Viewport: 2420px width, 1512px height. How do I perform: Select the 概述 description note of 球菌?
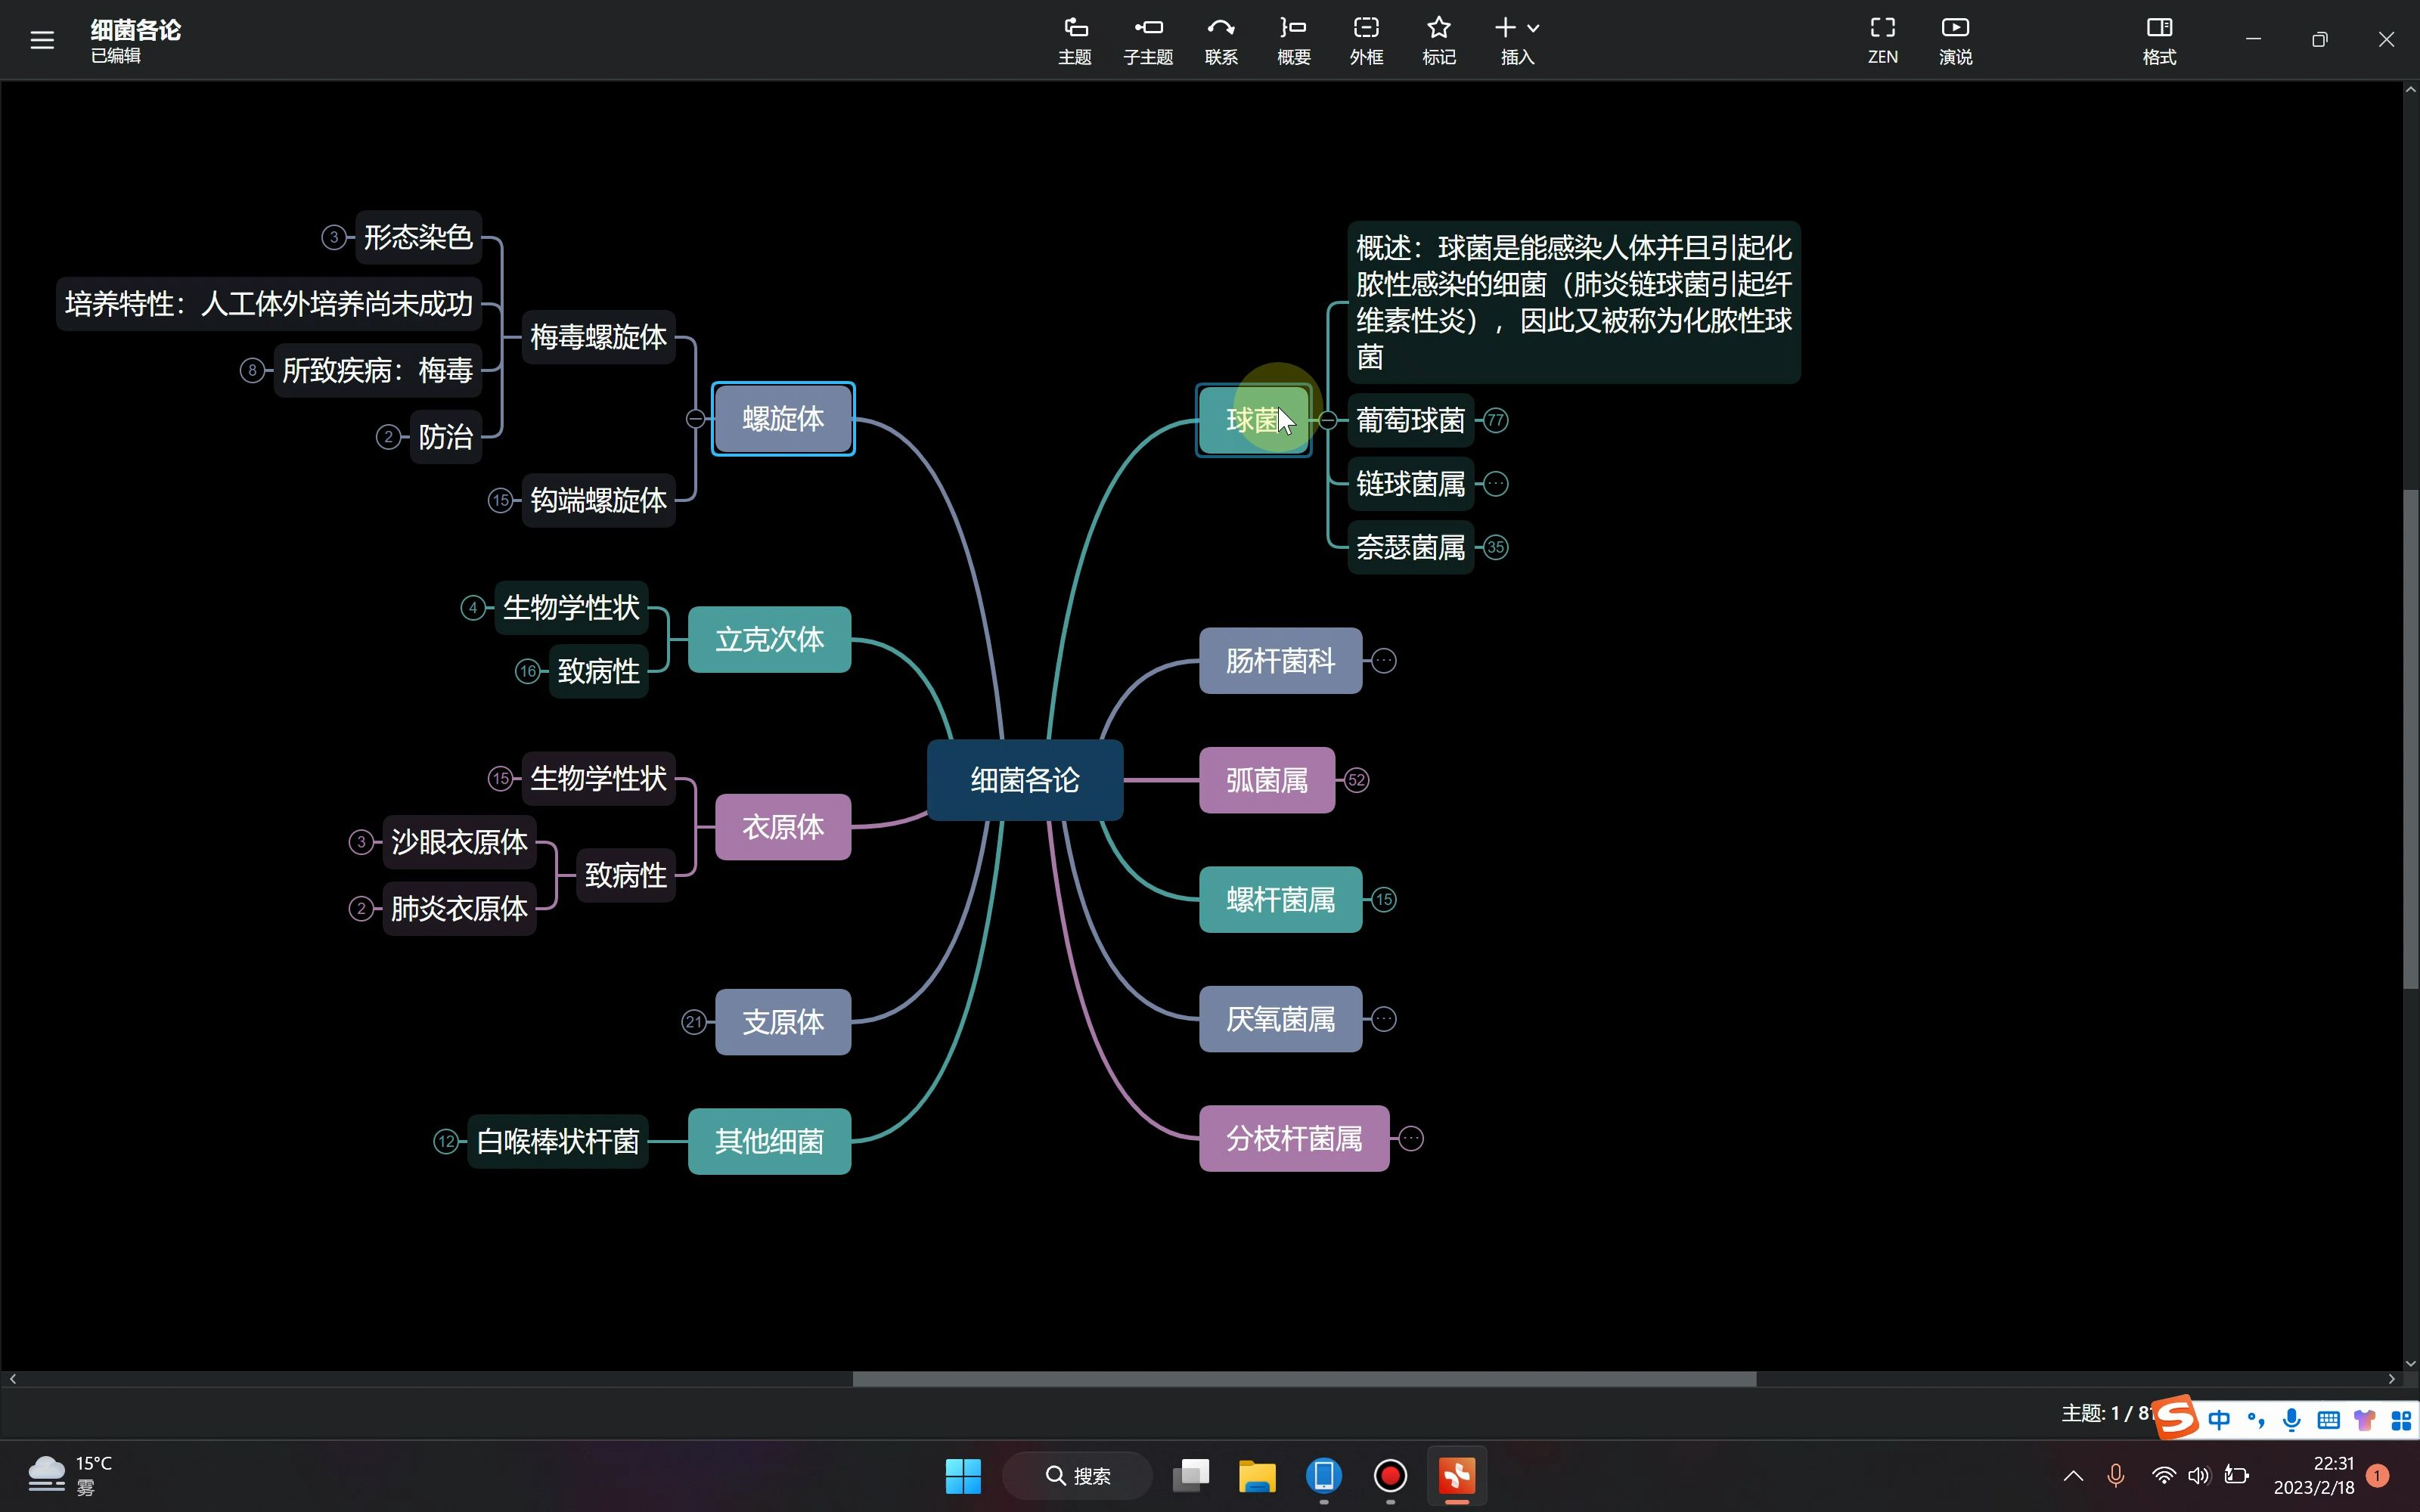point(1574,303)
